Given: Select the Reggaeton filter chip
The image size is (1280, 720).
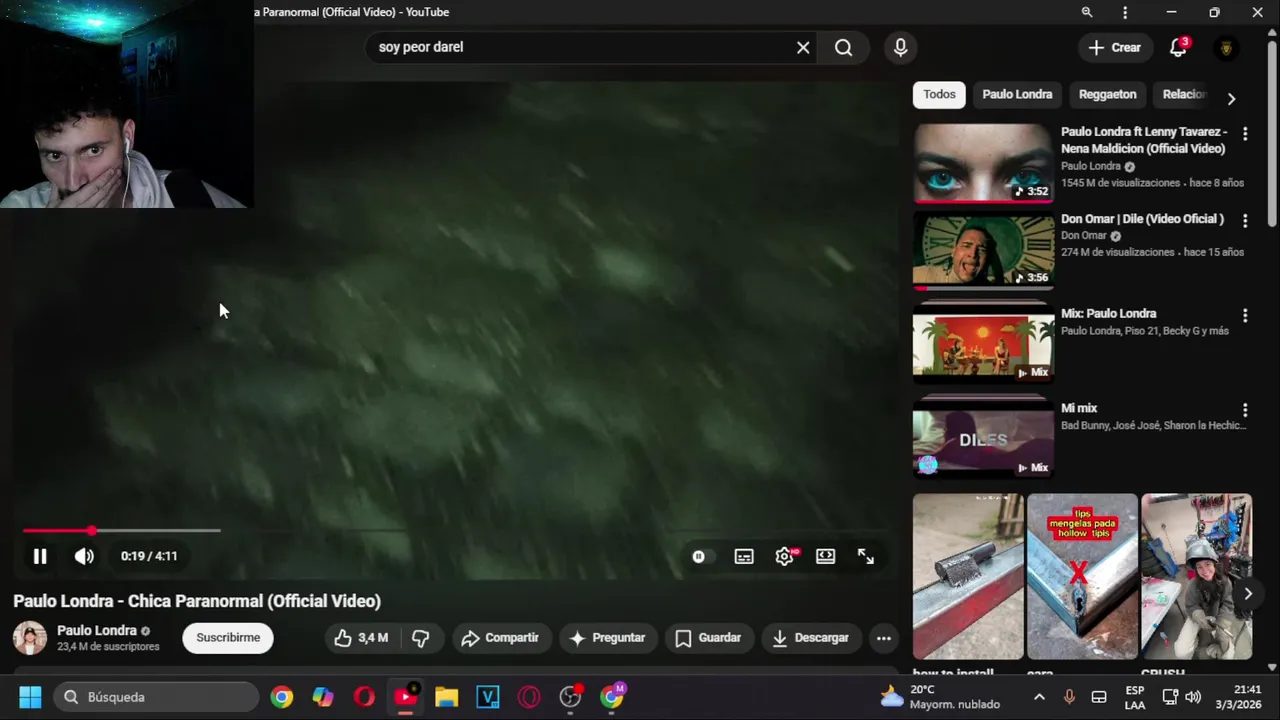Looking at the screenshot, I should [1107, 94].
